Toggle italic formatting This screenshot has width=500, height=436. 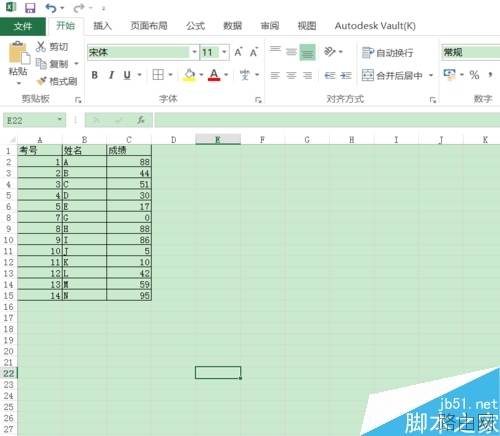111,75
